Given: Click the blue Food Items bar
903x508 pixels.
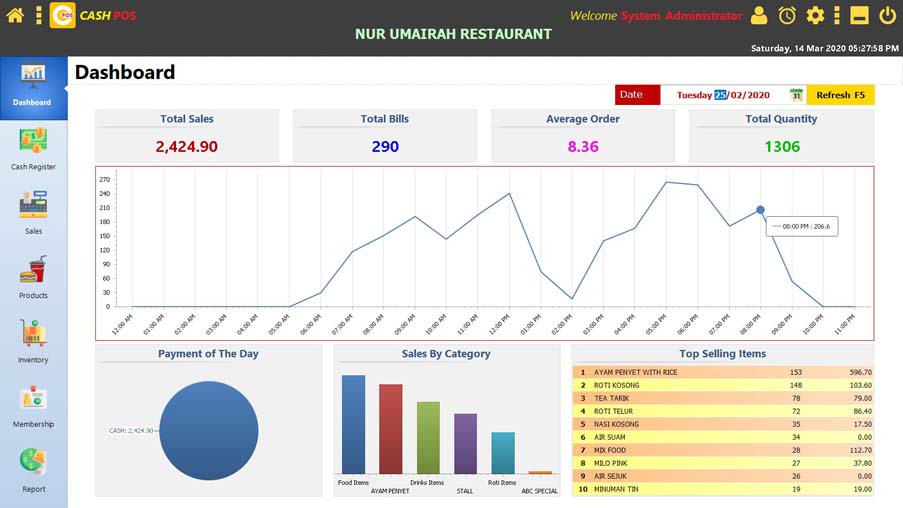Looking at the screenshot, I should [x=353, y=424].
